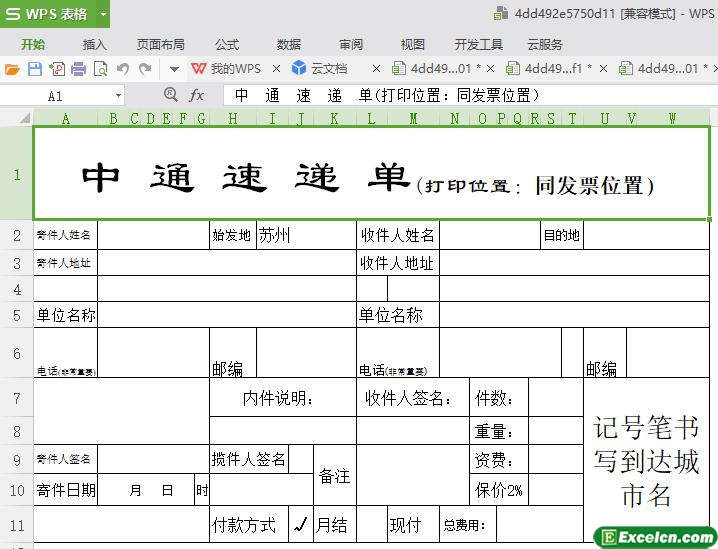Close the 云文档 tab
The width and height of the screenshot is (718, 549).
click(376, 69)
